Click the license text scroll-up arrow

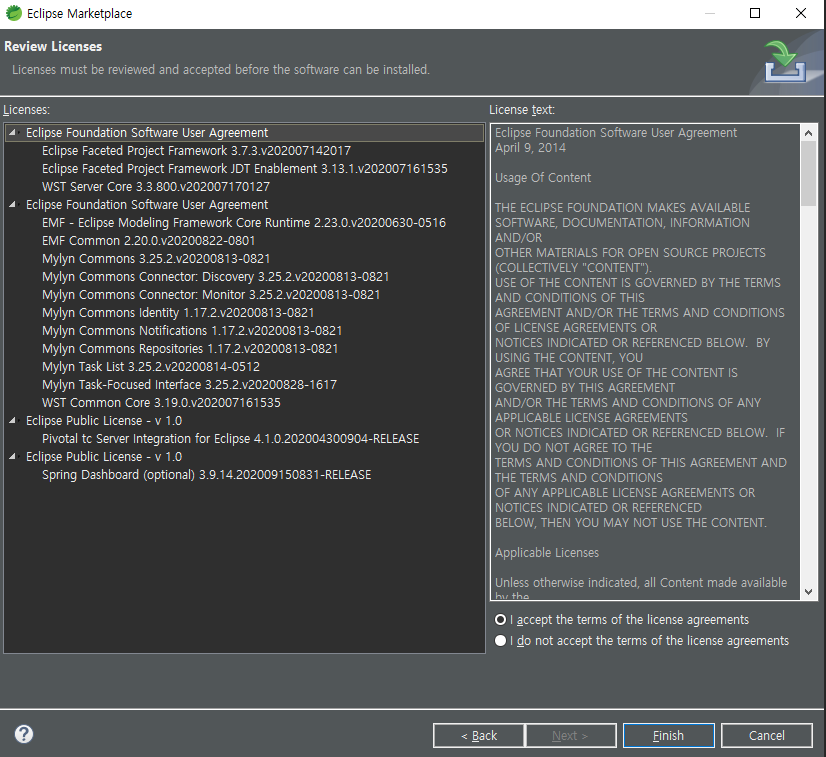coord(809,133)
